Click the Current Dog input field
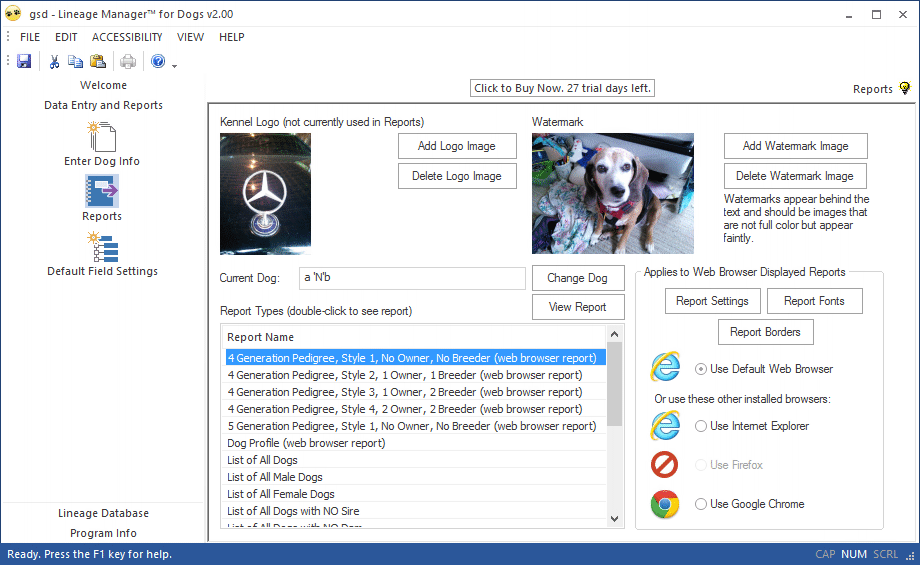920x565 pixels. click(412, 278)
